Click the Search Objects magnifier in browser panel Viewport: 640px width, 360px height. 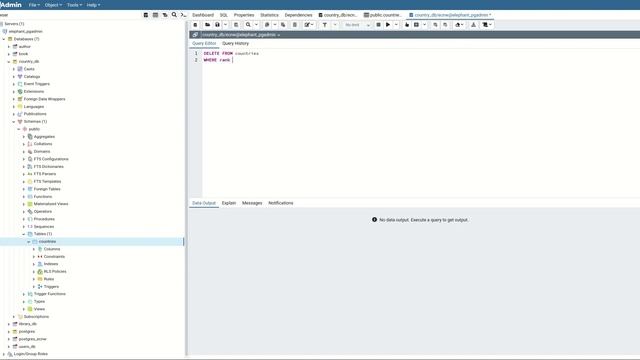pos(174,15)
